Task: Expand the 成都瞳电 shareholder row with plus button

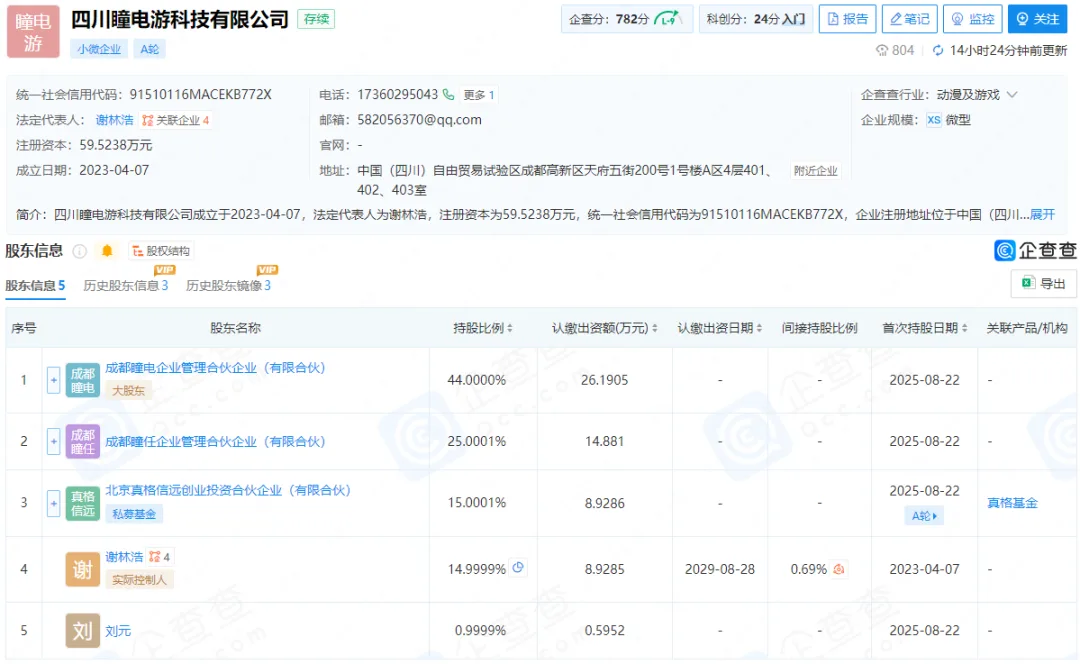Action: pos(53,381)
